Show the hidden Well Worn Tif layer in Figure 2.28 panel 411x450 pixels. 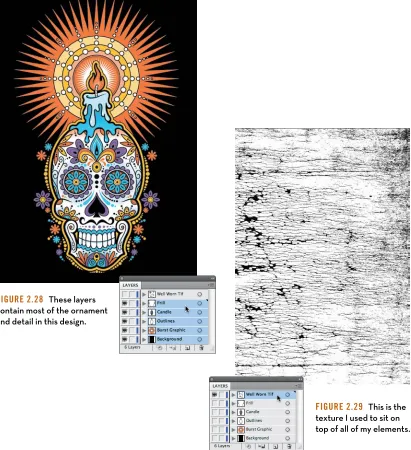click(x=125, y=294)
